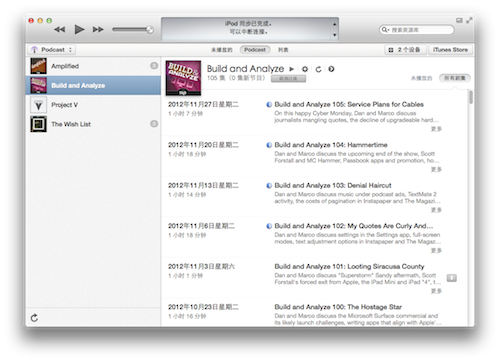Click date 2012年10月23日星期二
500x362 pixels.
[203, 307]
